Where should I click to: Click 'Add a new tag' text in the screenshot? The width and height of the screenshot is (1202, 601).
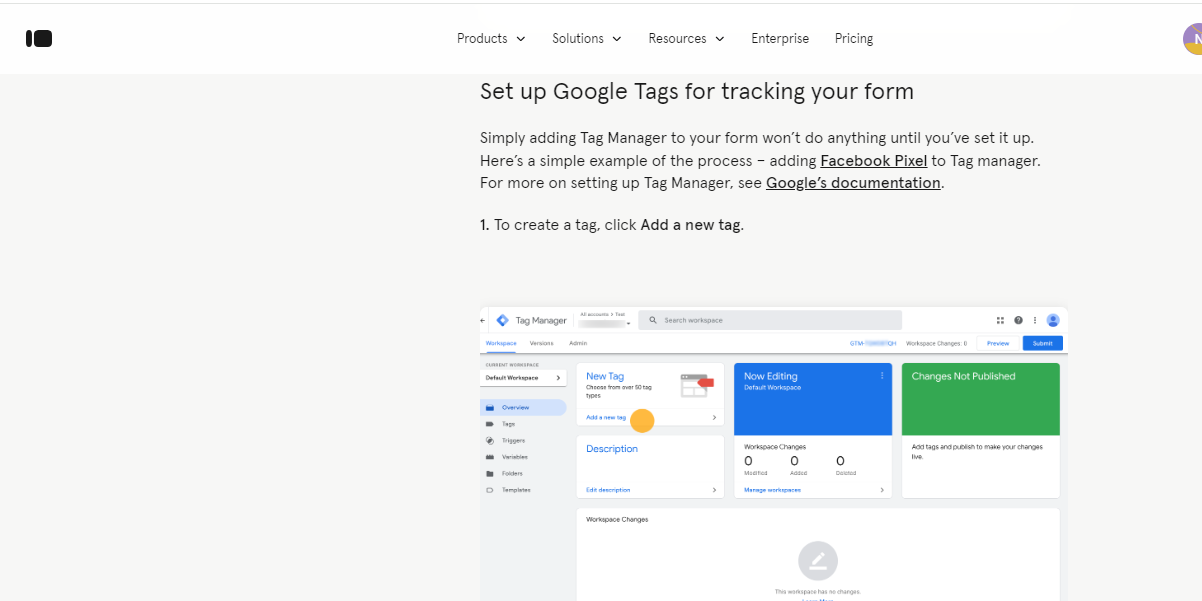(606, 417)
